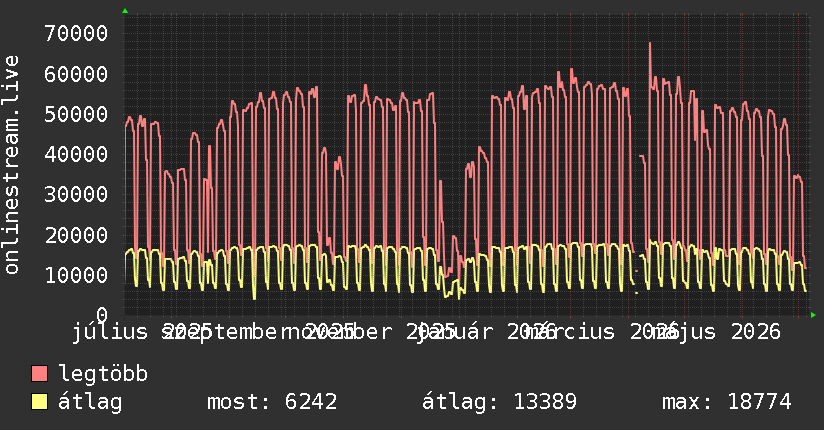824x430 pixels.
Task: Click the átlag legend label
Action: point(90,403)
